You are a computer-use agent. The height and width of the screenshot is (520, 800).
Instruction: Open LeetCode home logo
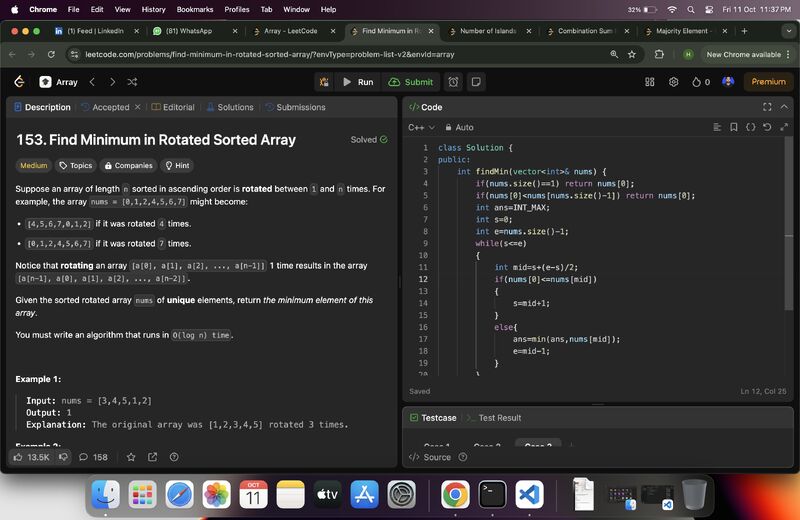(19, 82)
